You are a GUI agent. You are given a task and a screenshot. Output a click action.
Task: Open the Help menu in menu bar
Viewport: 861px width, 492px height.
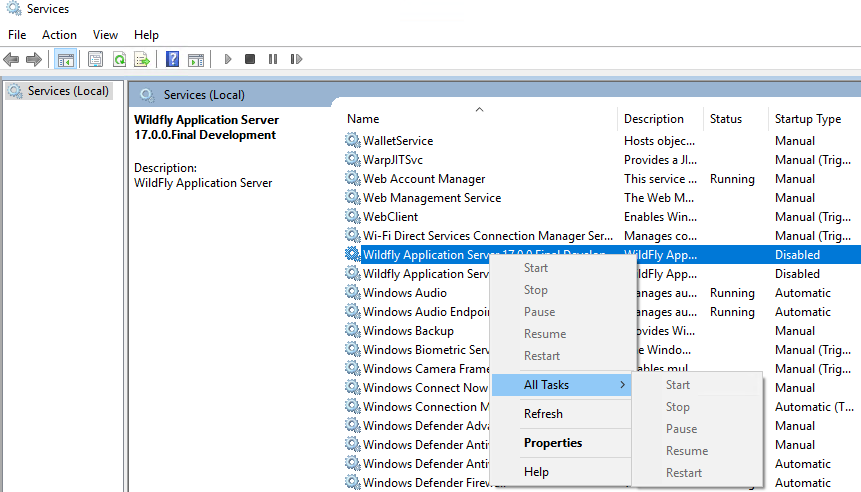pos(146,35)
